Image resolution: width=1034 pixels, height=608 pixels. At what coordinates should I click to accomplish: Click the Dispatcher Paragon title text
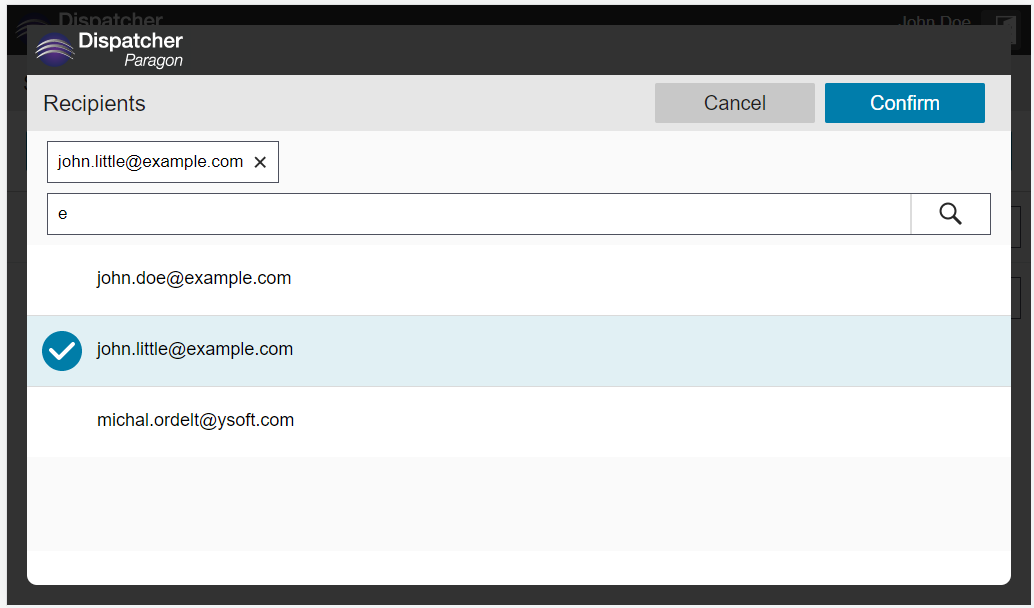point(131,50)
